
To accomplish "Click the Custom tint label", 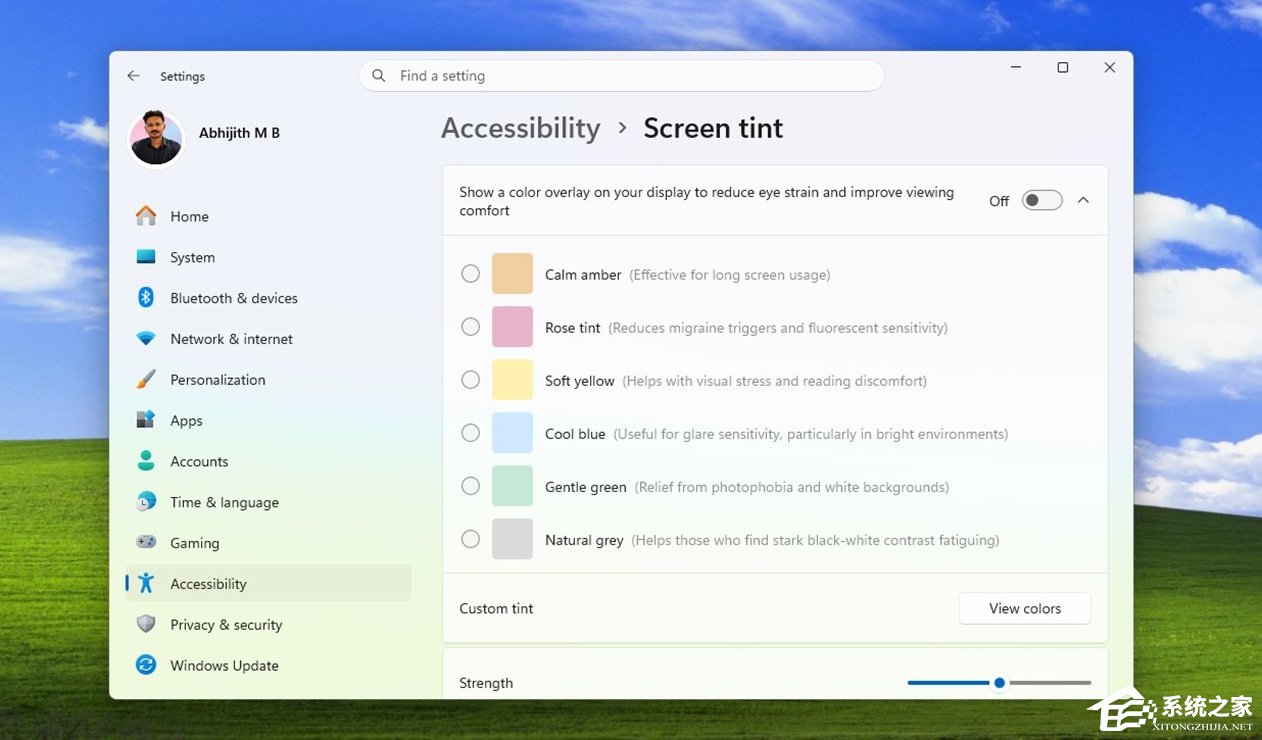I will [x=496, y=608].
